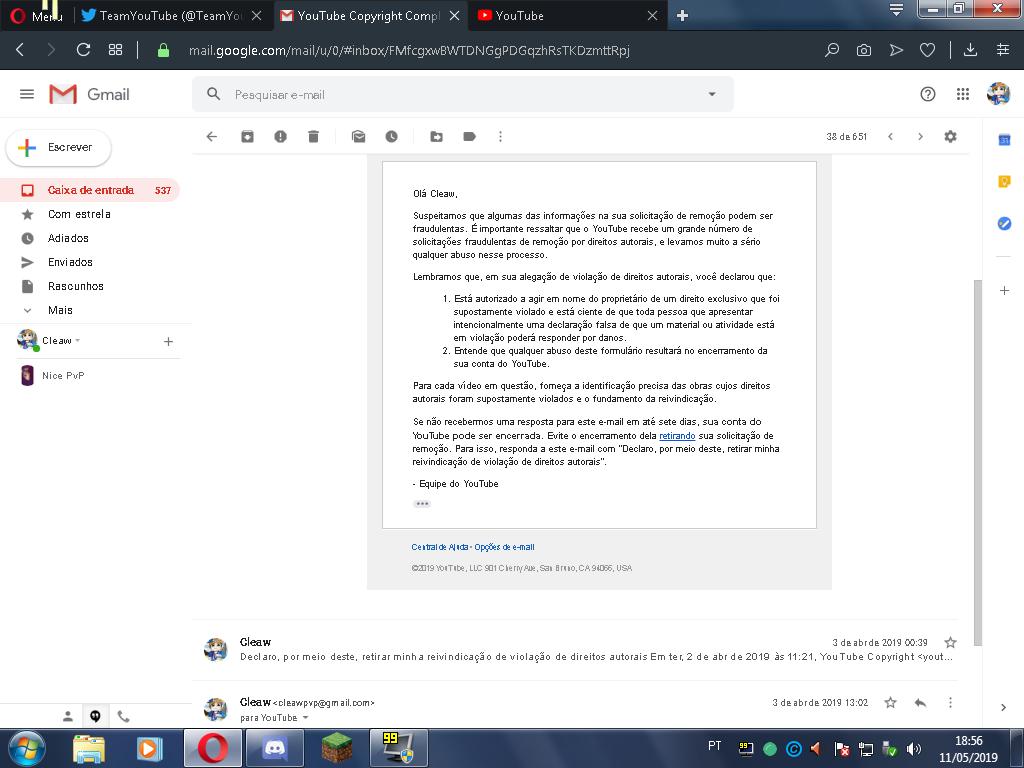This screenshot has height=768, width=1024.
Task: Open Opera easy setup sliders icon
Action: (x=1003, y=50)
